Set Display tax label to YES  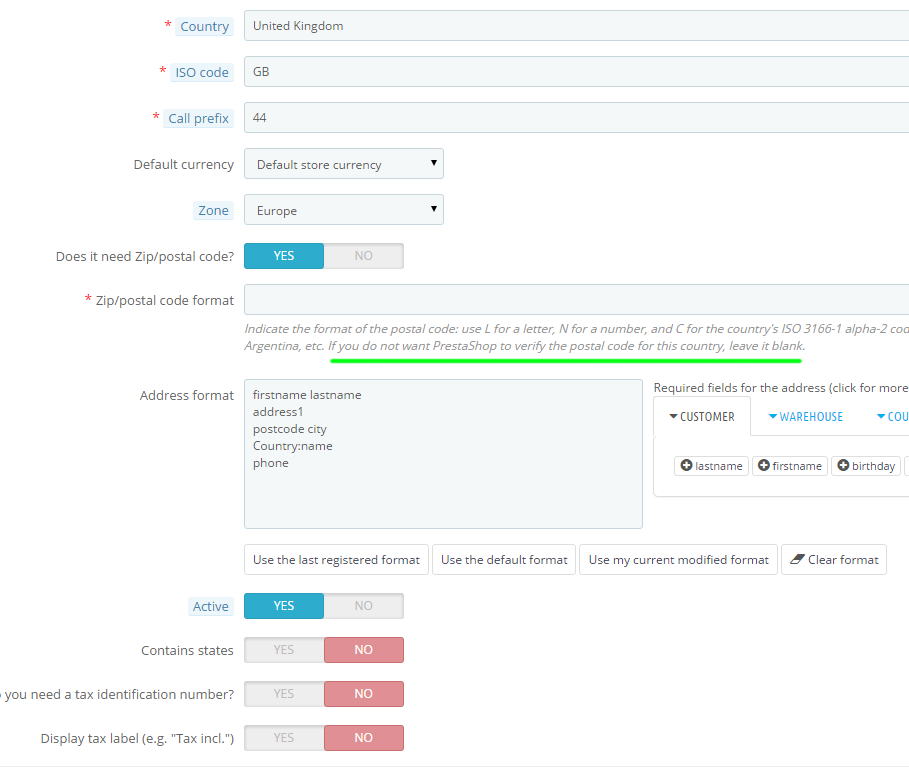pyautogui.click(x=284, y=738)
